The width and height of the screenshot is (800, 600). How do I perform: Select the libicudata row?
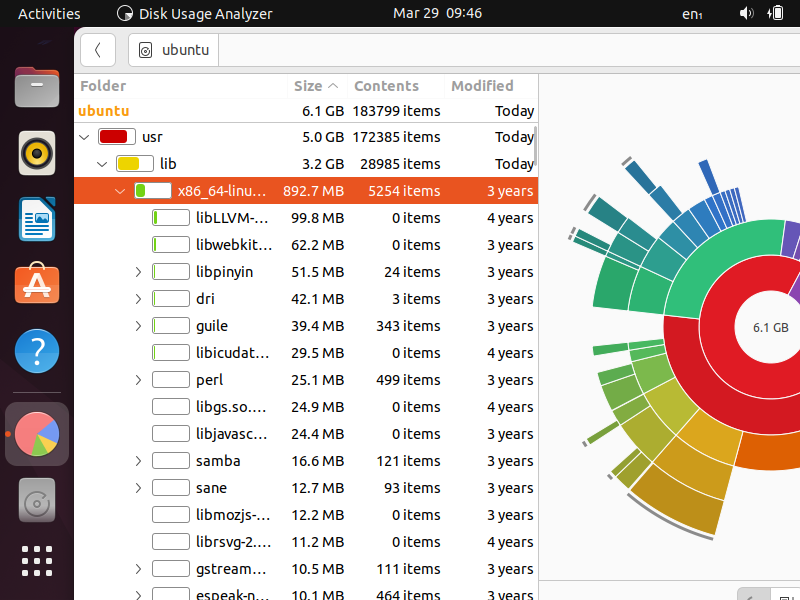click(x=306, y=353)
